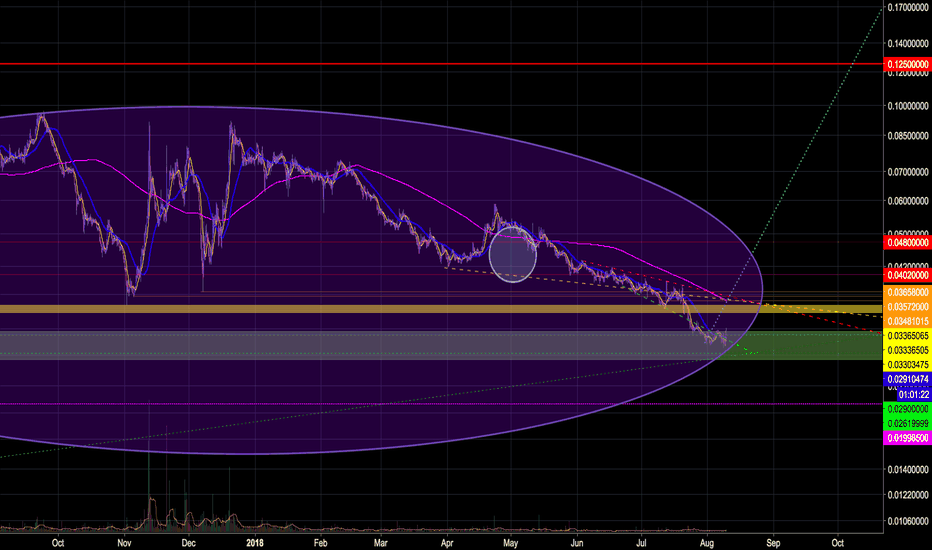
Task: Select the Feb label on time axis
Action: point(320,543)
